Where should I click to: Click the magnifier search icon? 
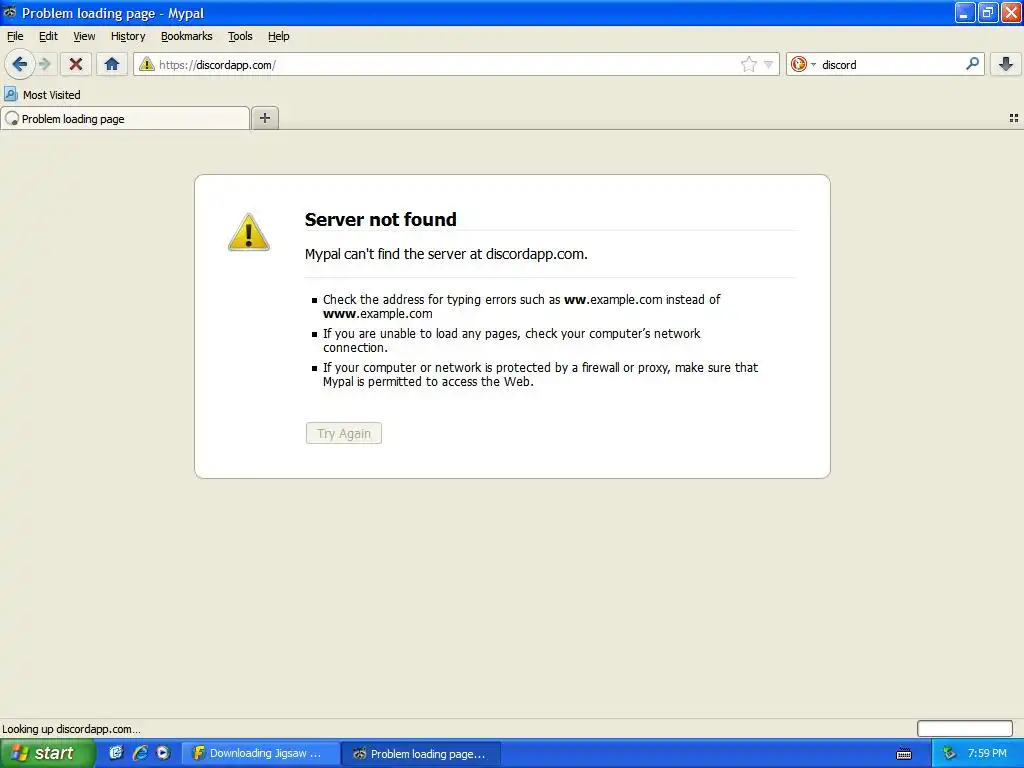(972, 64)
